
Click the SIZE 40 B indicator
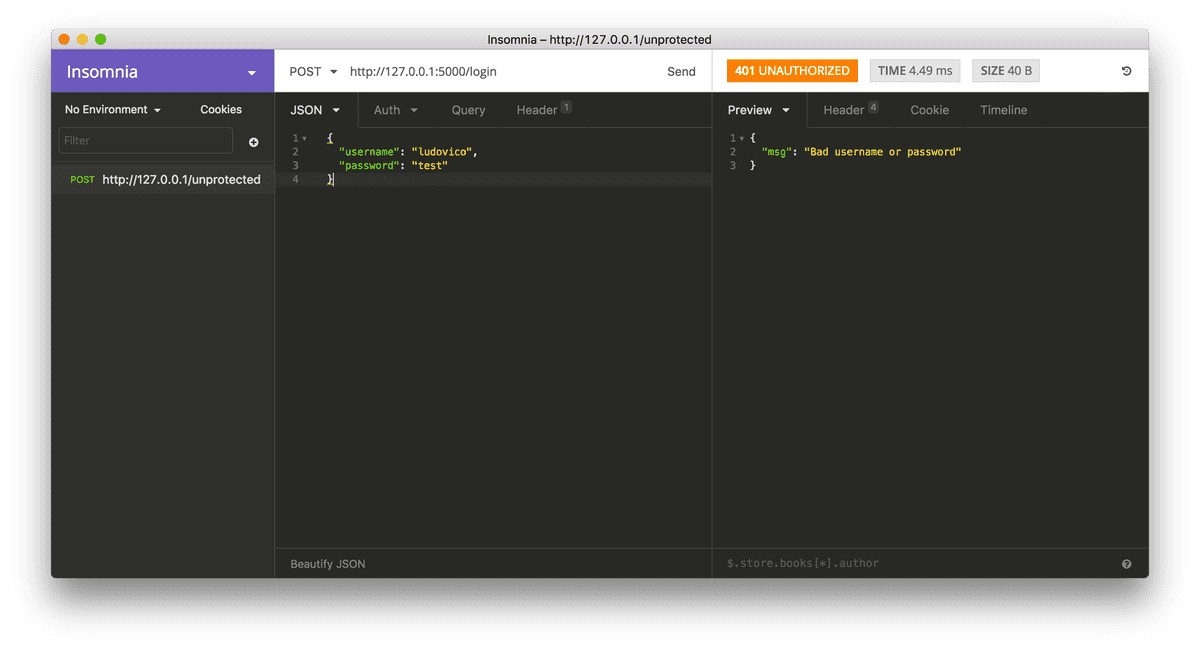[x=1006, y=70]
